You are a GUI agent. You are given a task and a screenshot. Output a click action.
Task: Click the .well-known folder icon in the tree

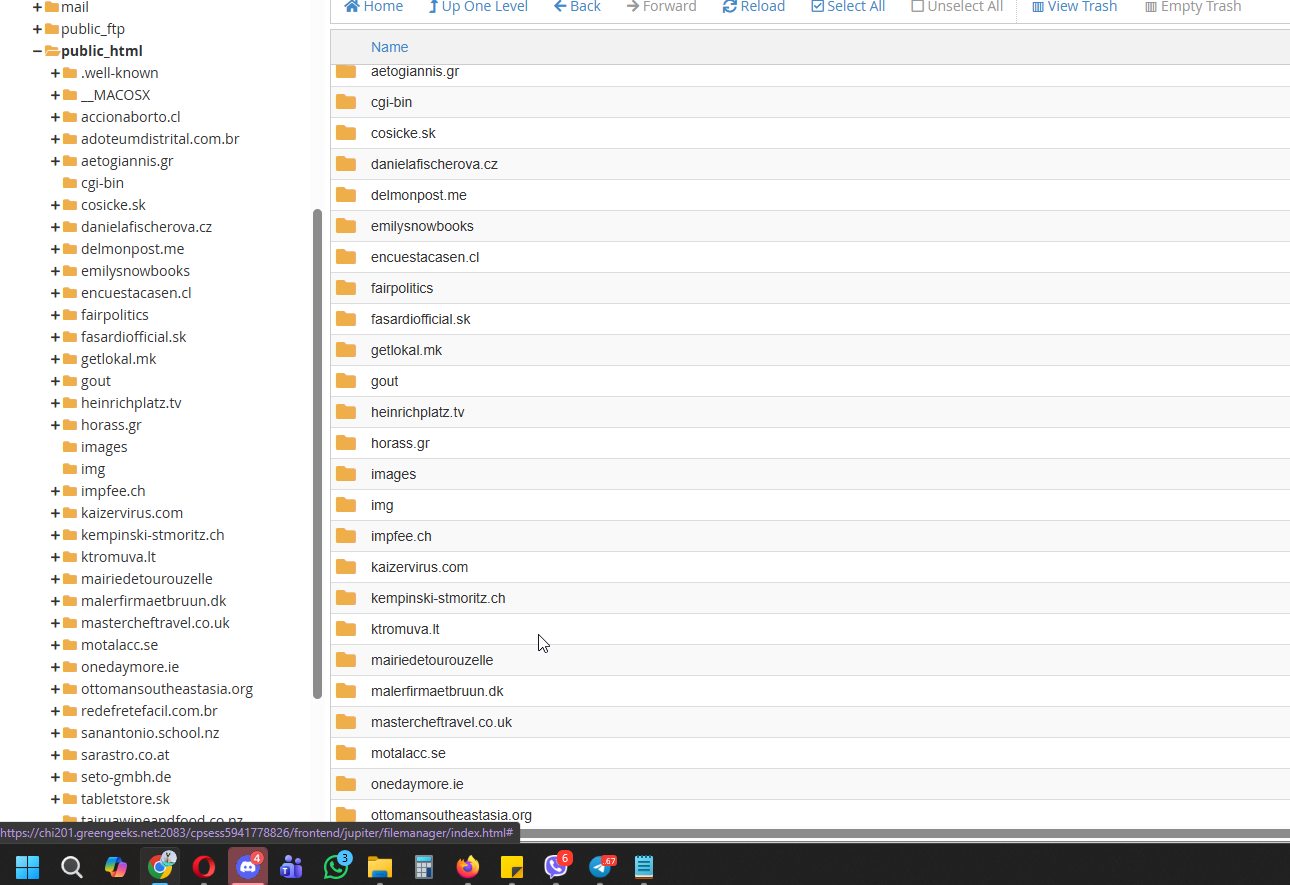[x=70, y=73]
